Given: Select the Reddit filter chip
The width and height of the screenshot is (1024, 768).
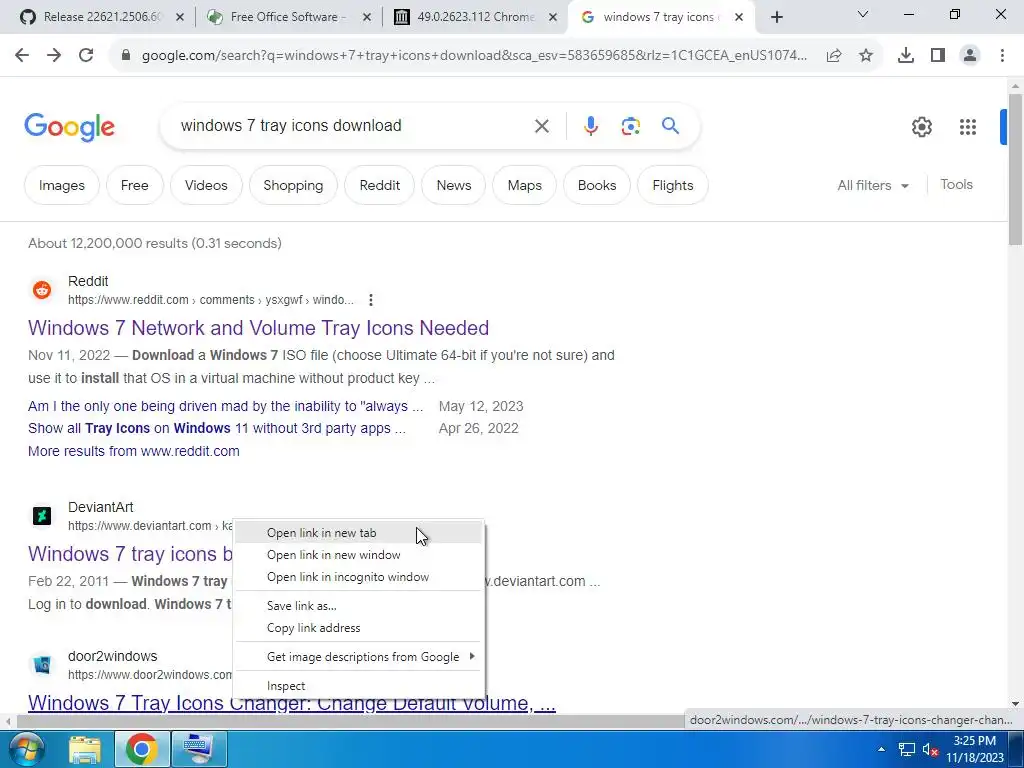Looking at the screenshot, I should pyautogui.click(x=379, y=185).
